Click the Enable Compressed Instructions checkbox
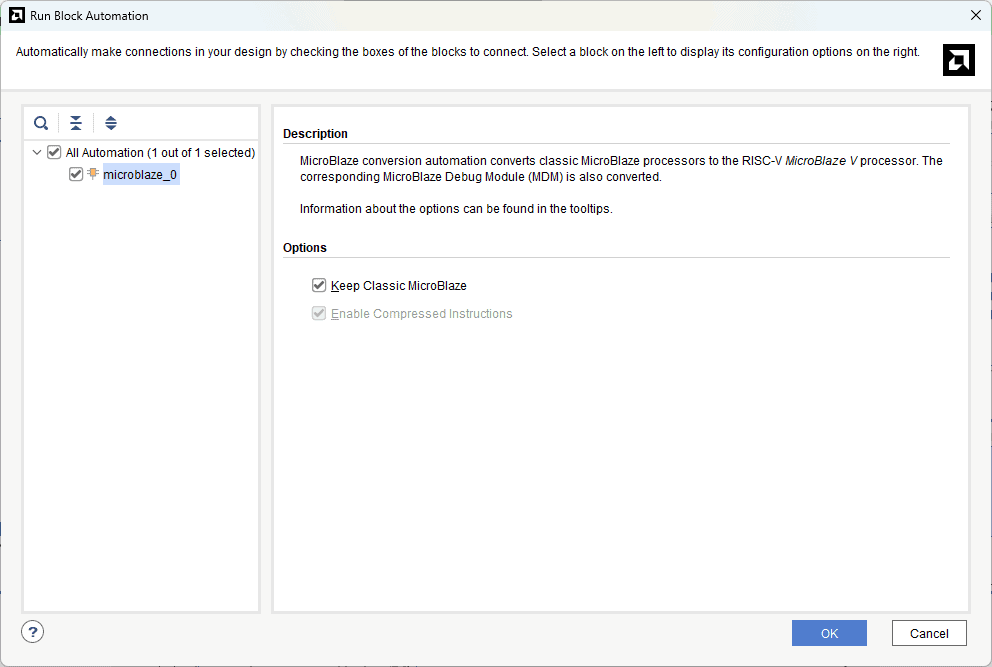Screen dimensions: 992x667 tap(319, 313)
